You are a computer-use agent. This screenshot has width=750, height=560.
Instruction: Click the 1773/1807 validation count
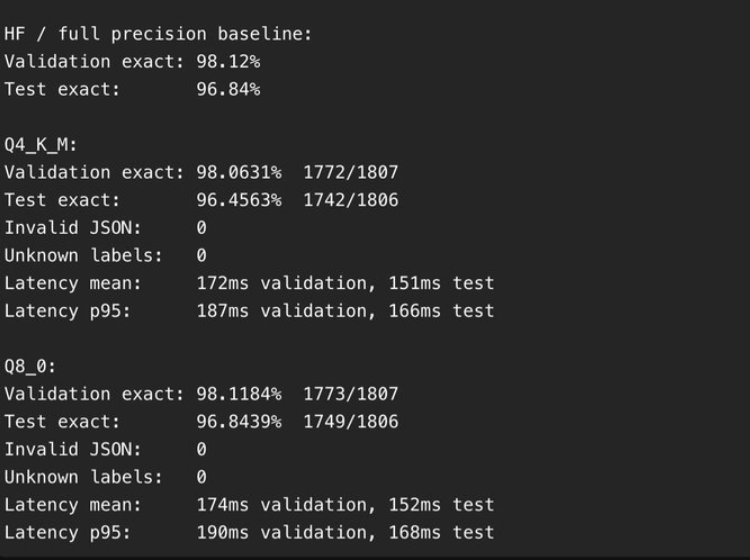click(351, 394)
